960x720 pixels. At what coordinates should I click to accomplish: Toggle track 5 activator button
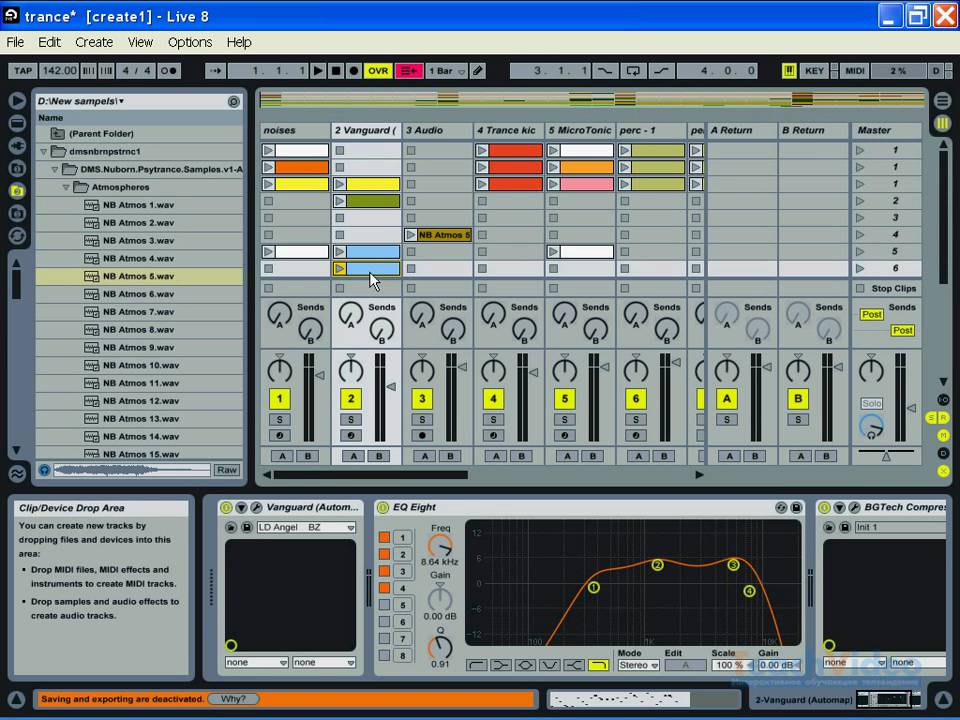pos(564,399)
